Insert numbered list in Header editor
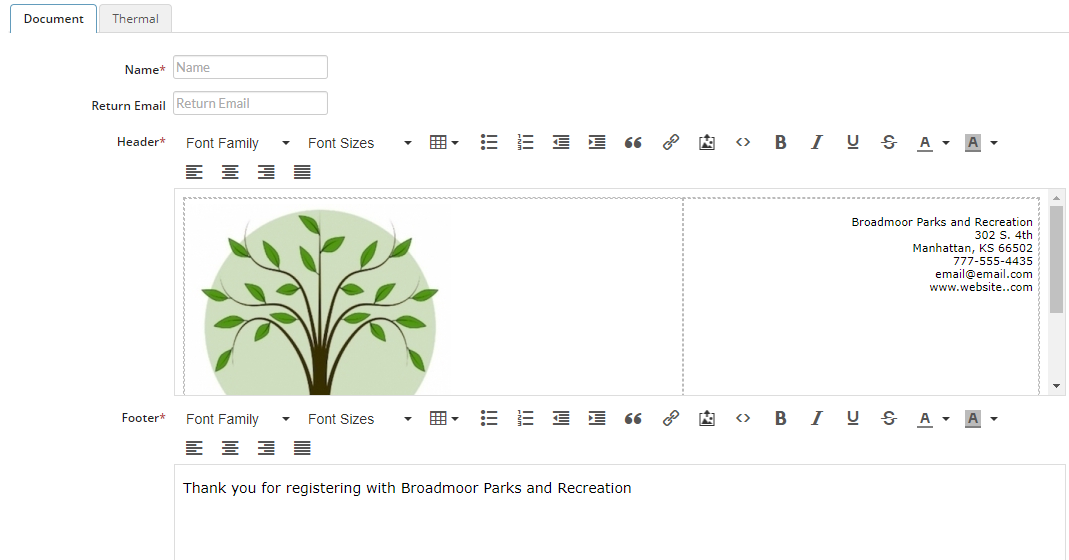The height and width of the screenshot is (560, 1069). click(x=525, y=142)
